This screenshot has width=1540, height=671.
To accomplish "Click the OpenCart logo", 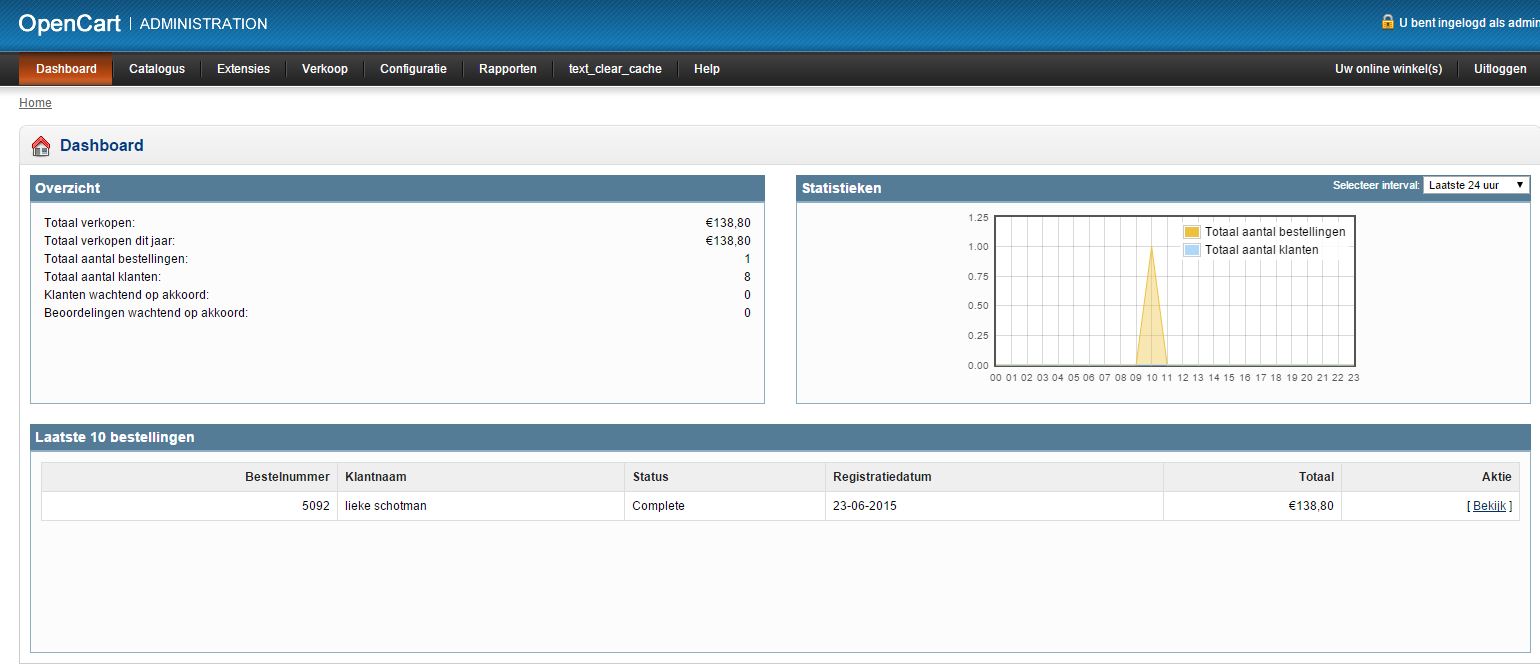I will [69, 24].
